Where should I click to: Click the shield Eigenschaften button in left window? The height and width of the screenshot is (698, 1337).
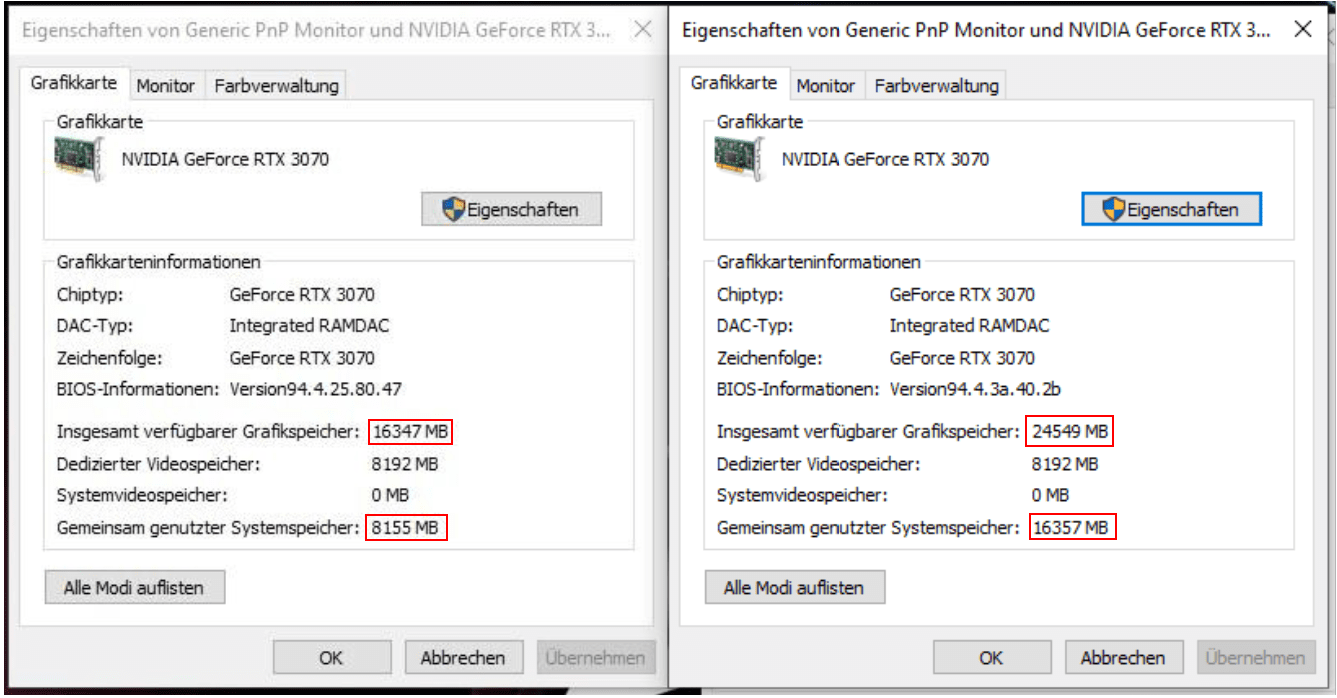512,210
